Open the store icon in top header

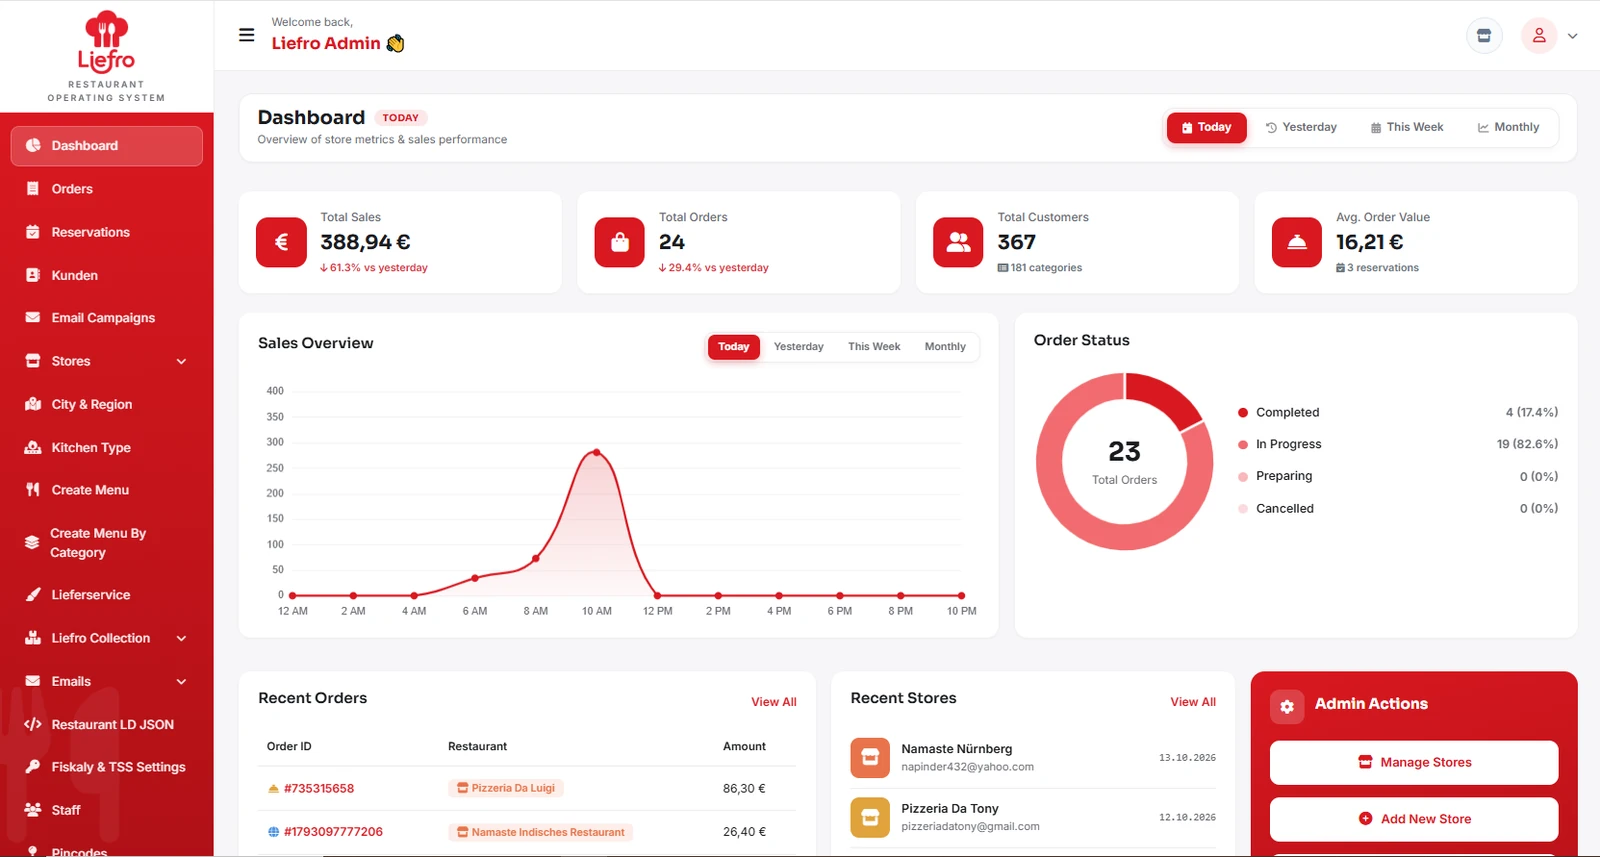tap(1484, 36)
